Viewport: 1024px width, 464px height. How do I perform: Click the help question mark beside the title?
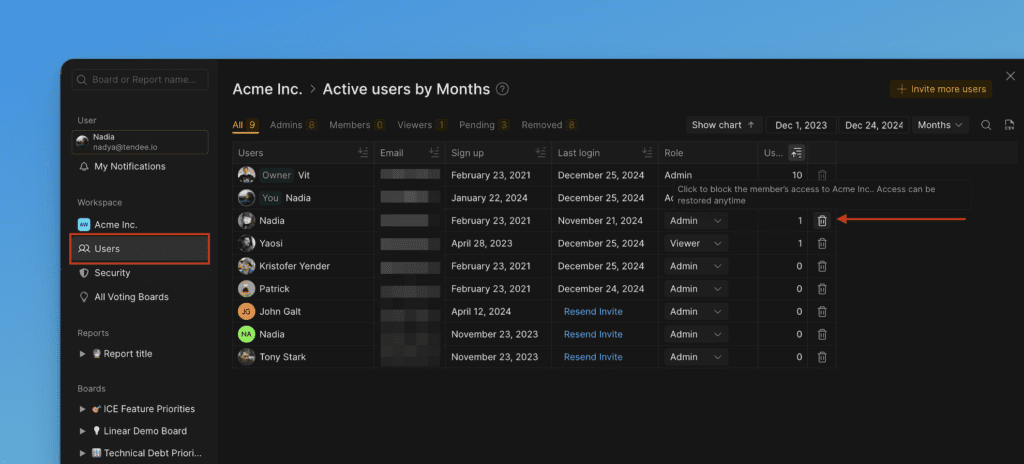[503, 89]
